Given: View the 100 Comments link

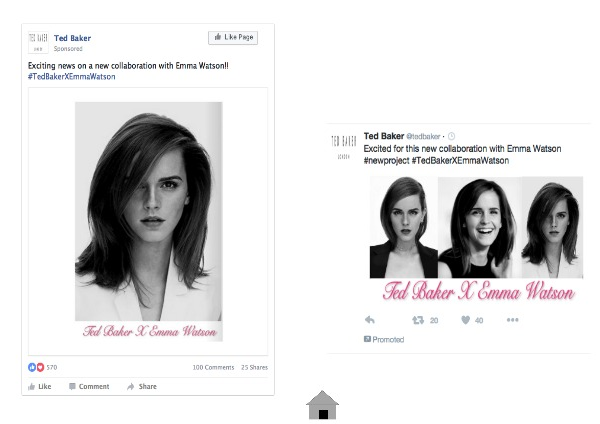Looking at the screenshot, I should coord(213,367).
